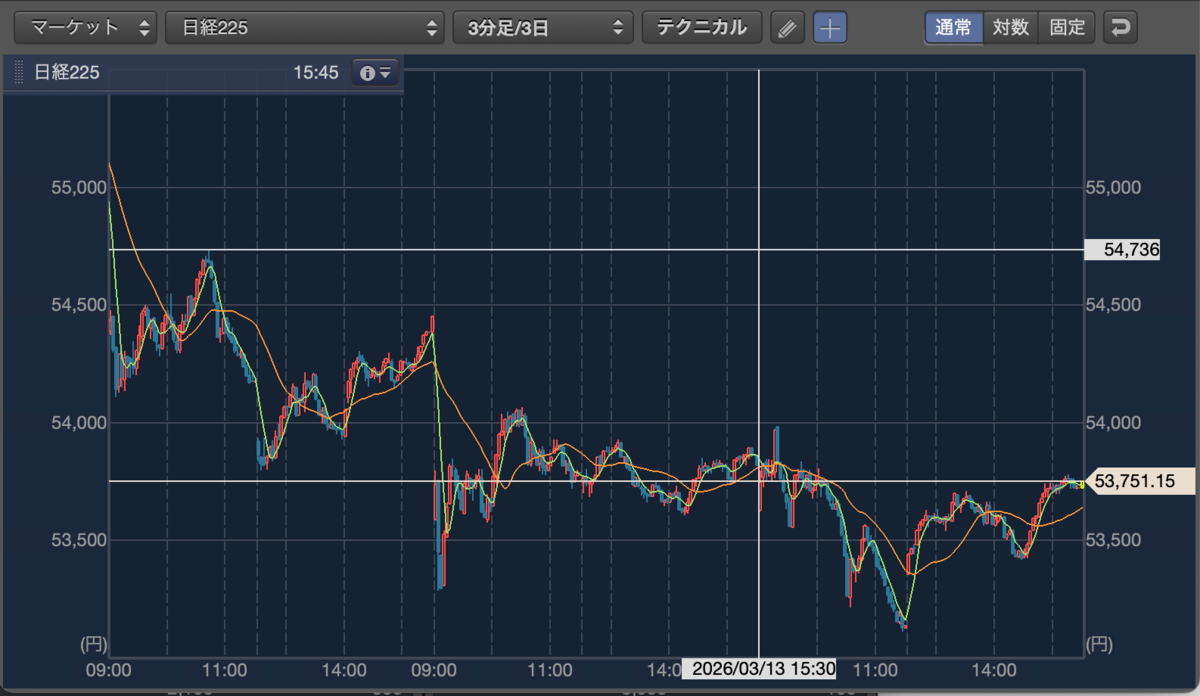
Task: Click the 15:45 time in the panel header
Action: [x=315, y=73]
